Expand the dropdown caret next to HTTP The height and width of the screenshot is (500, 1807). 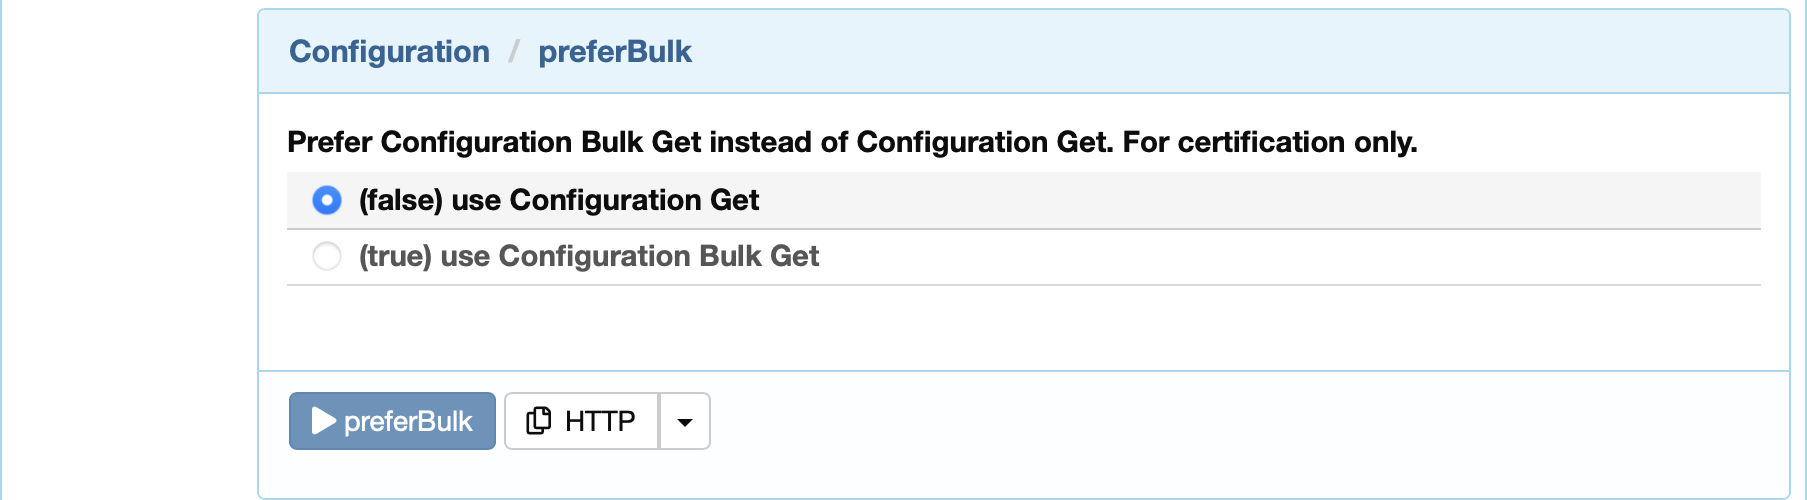pyautogui.click(x=685, y=421)
